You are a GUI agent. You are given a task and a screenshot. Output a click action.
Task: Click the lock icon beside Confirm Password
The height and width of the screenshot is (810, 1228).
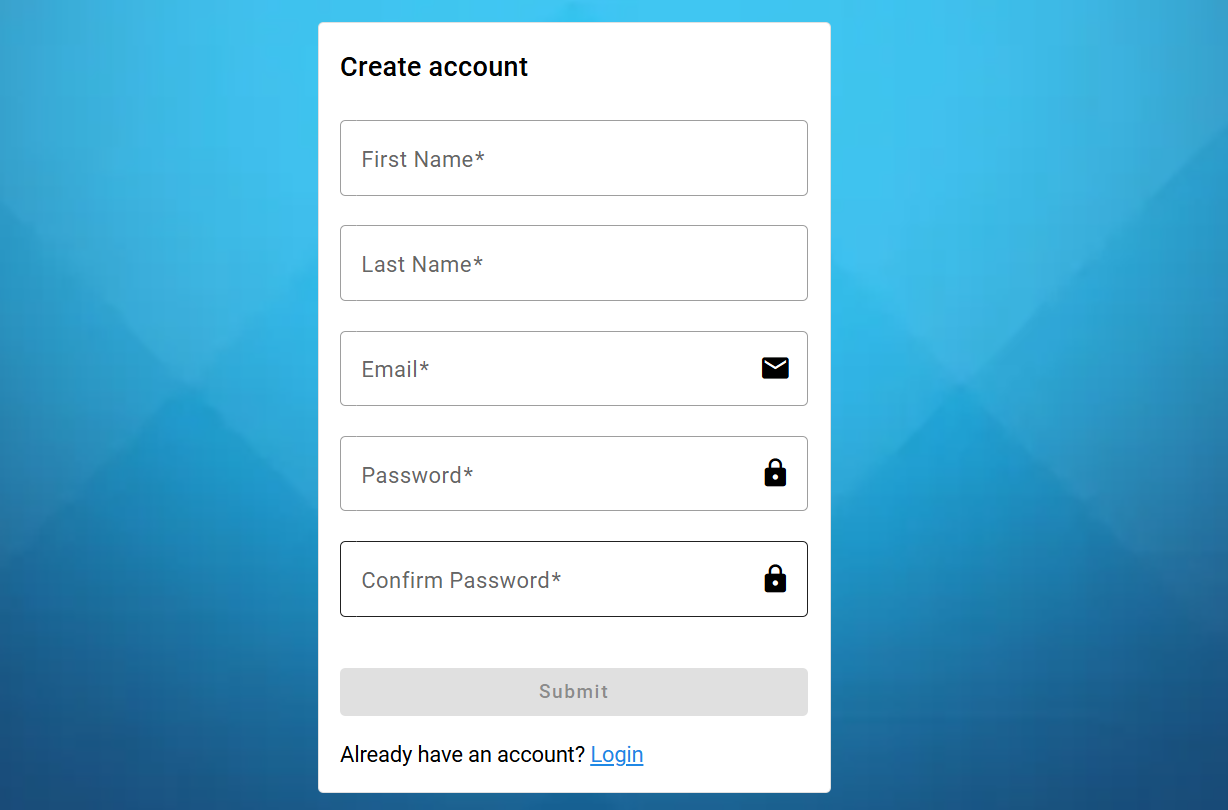click(x=775, y=579)
